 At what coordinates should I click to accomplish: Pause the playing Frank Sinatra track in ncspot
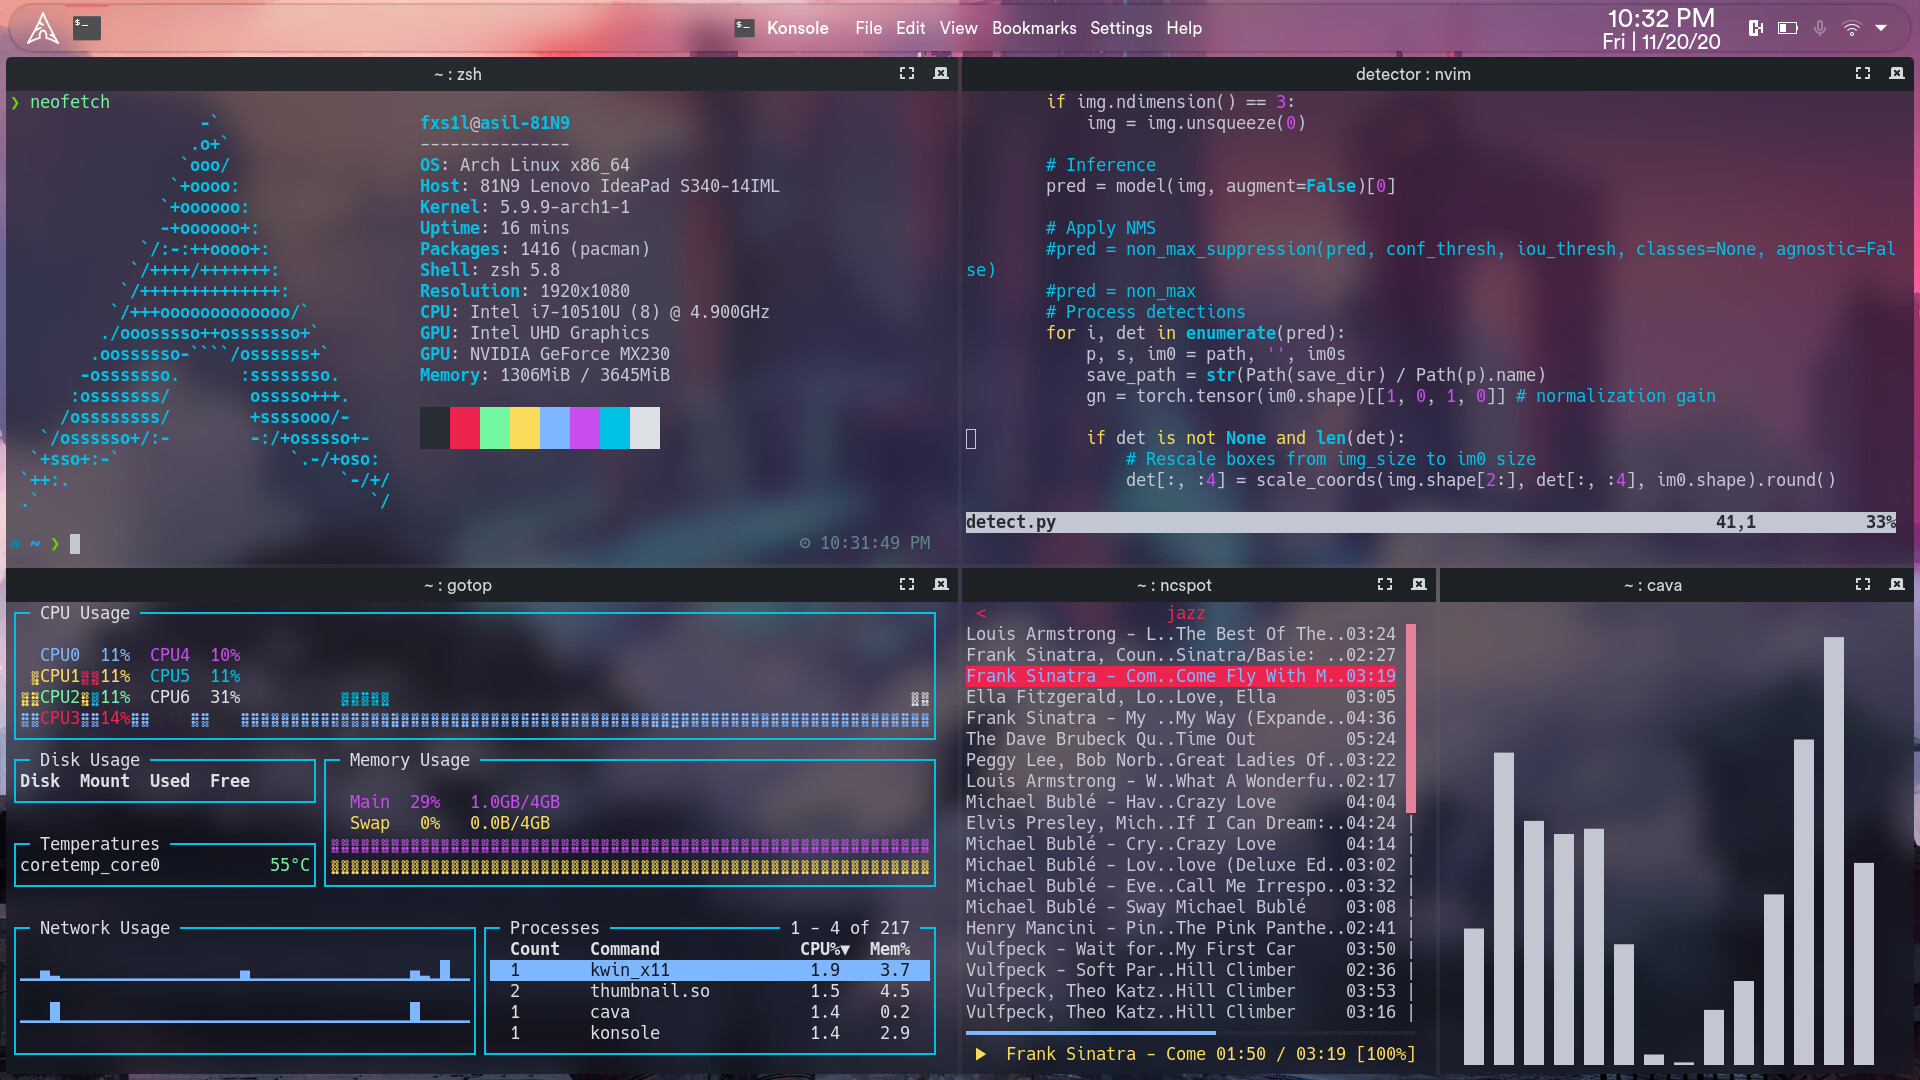[x=980, y=1054]
